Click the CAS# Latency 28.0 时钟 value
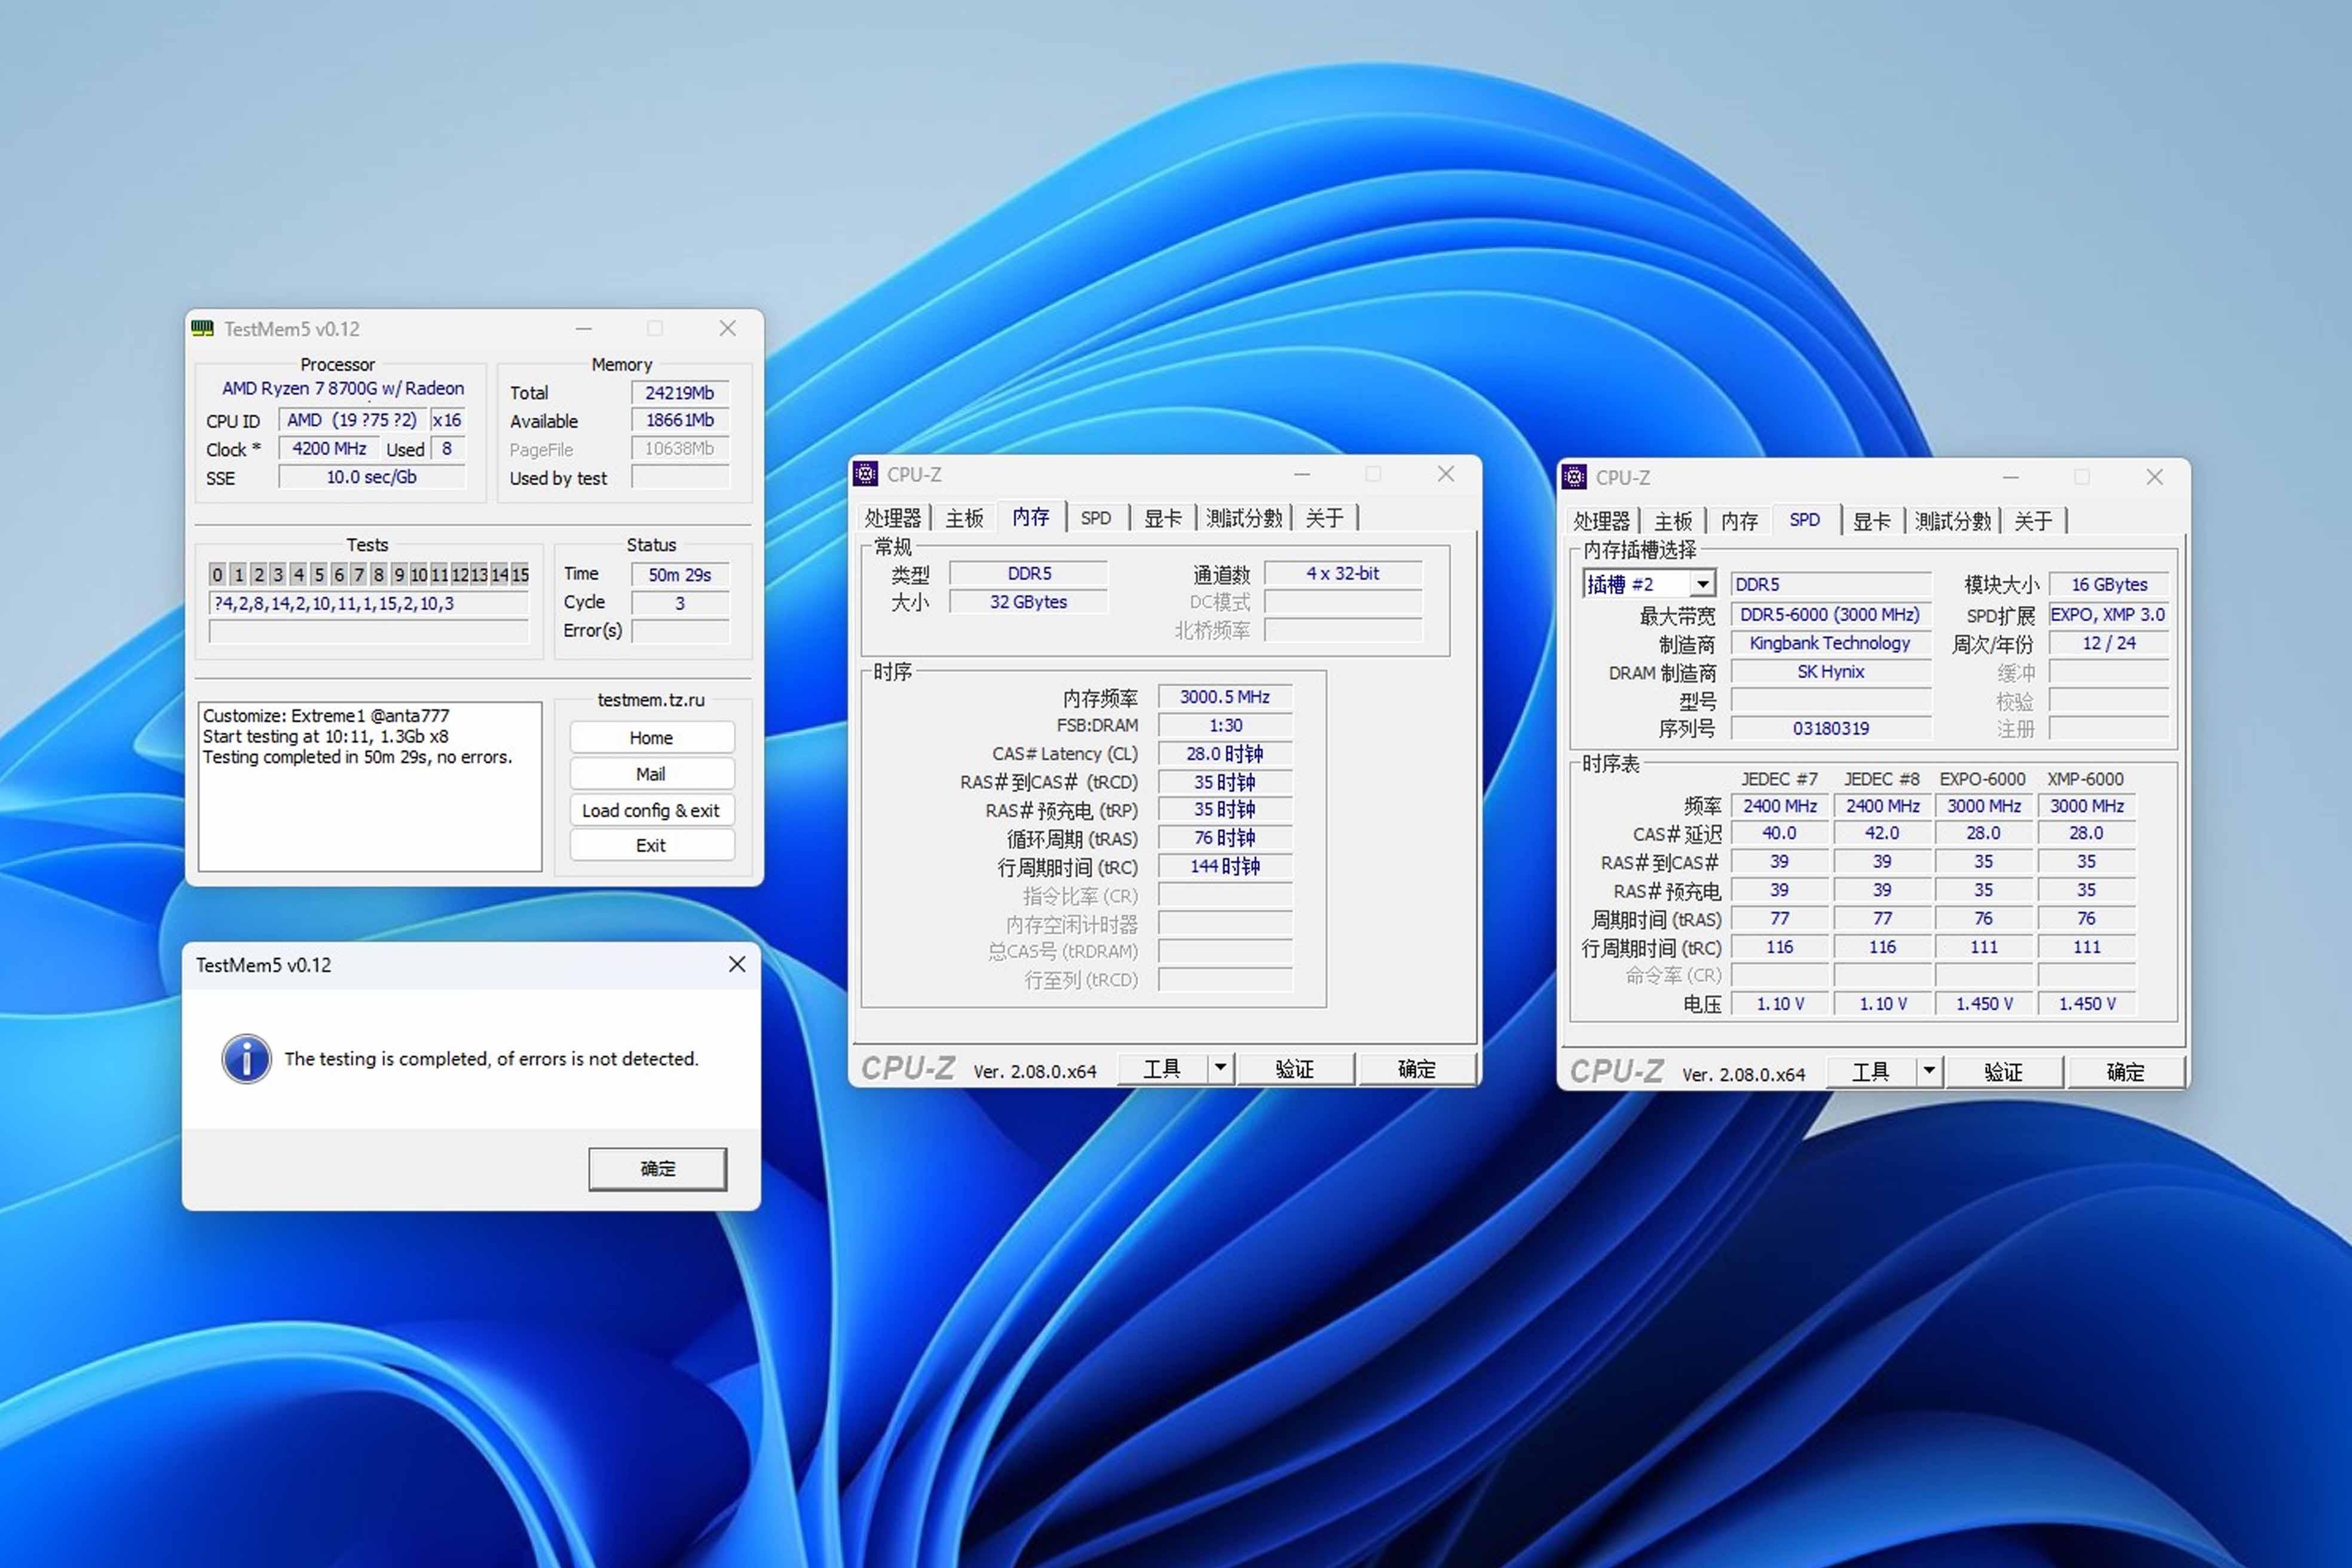 tap(1225, 753)
